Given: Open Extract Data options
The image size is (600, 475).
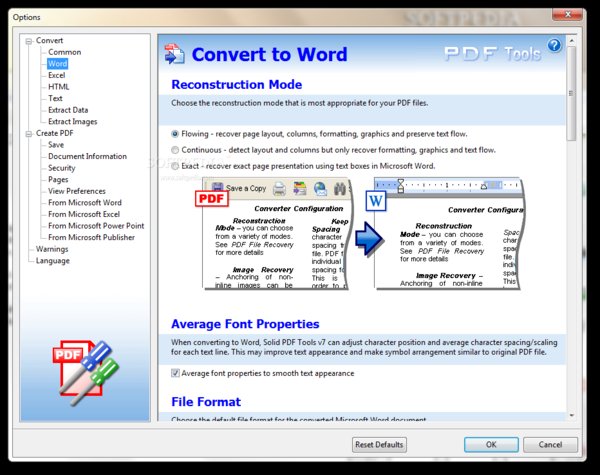Looking at the screenshot, I should [x=68, y=110].
